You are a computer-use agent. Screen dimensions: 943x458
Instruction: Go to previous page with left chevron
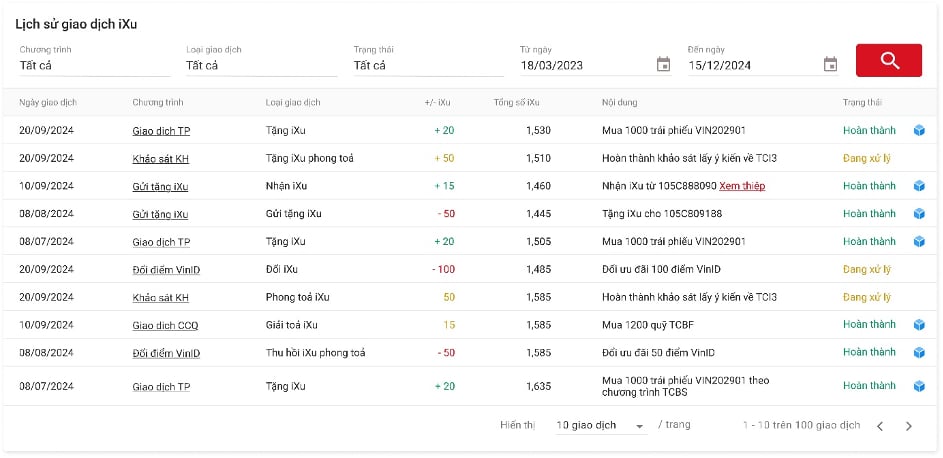[x=880, y=426]
